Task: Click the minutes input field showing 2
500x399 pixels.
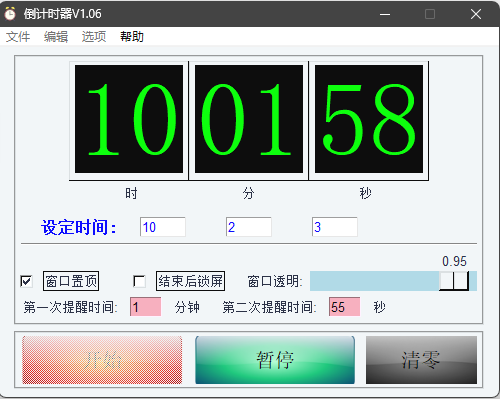Action: click(249, 227)
